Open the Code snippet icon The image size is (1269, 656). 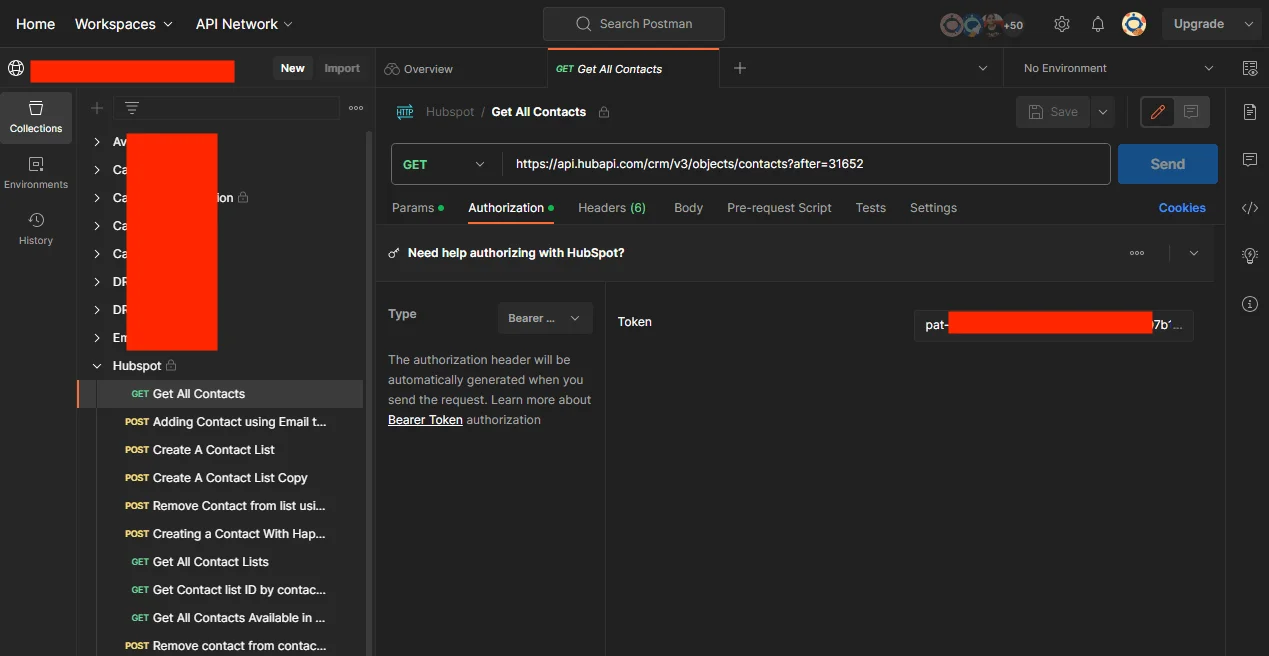click(x=1250, y=208)
